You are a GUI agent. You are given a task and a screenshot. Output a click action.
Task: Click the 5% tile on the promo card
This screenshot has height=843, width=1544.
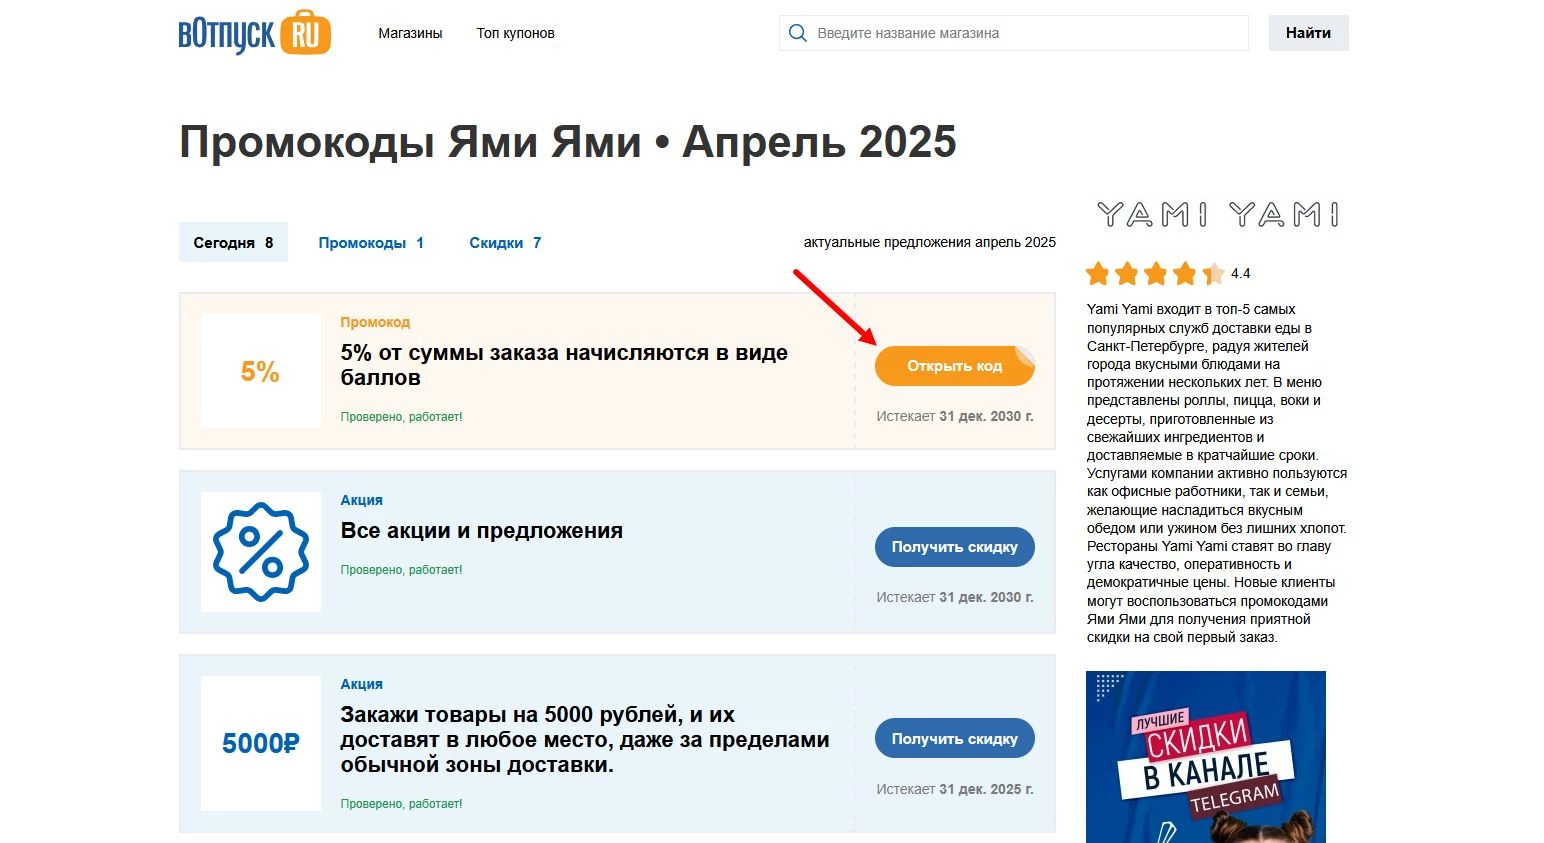[x=260, y=371]
